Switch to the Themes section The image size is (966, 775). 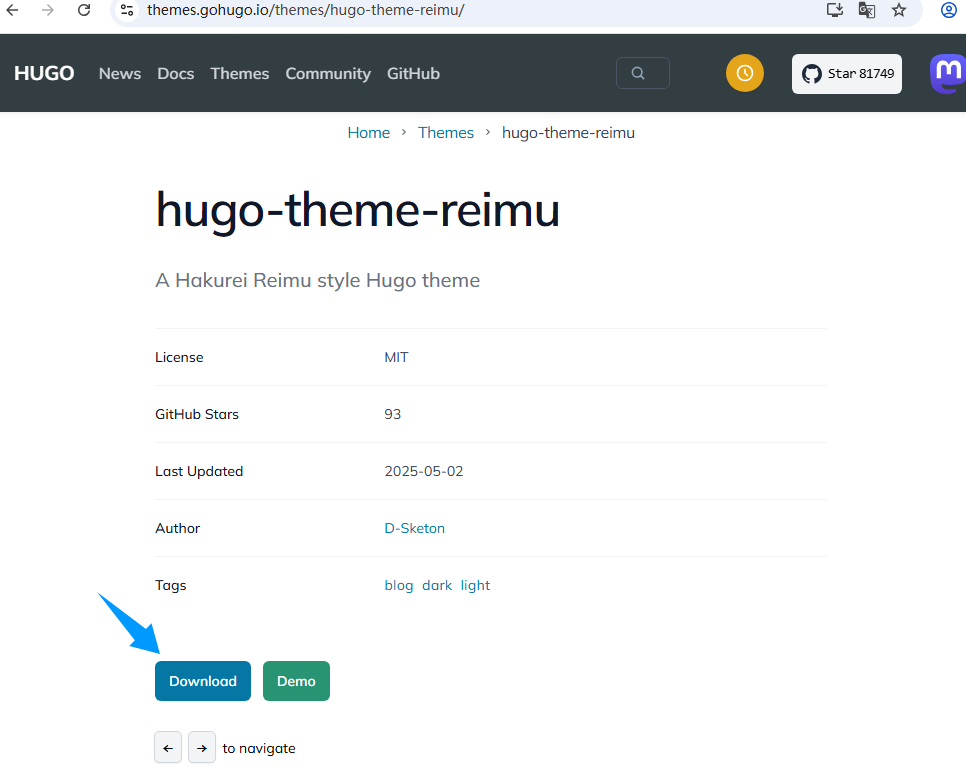click(x=240, y=72)
